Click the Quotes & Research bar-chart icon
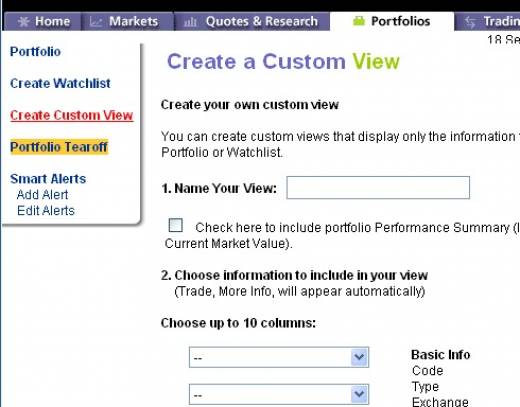520x407 pixels. (x=190, y=22)
